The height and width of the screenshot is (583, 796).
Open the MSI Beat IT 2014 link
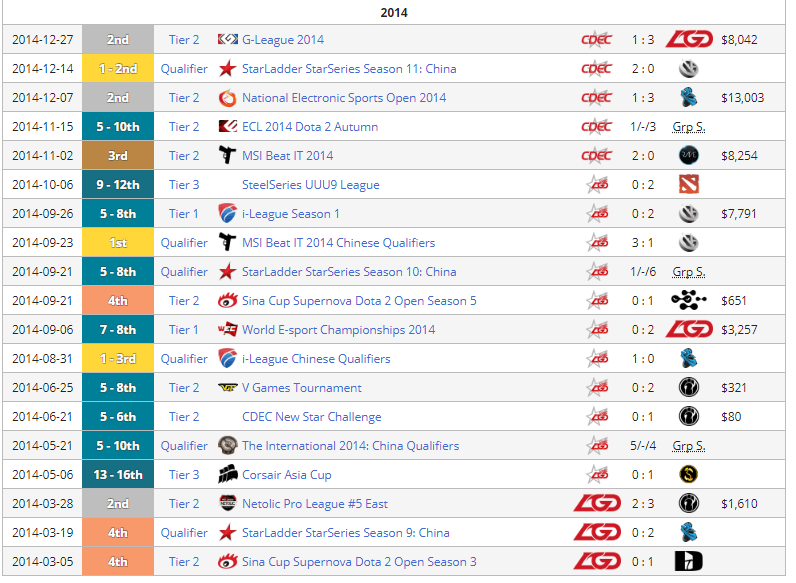coord(287,155)
